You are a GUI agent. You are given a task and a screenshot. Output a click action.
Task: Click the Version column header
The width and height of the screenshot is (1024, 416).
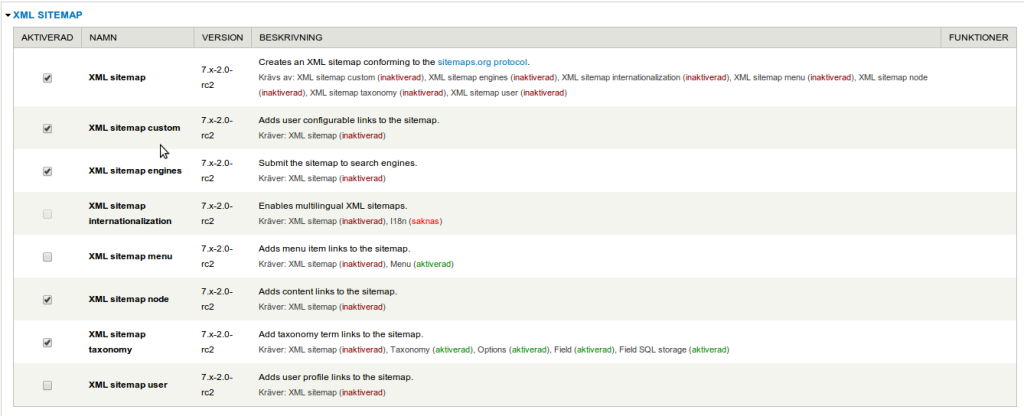click(222, 37)
